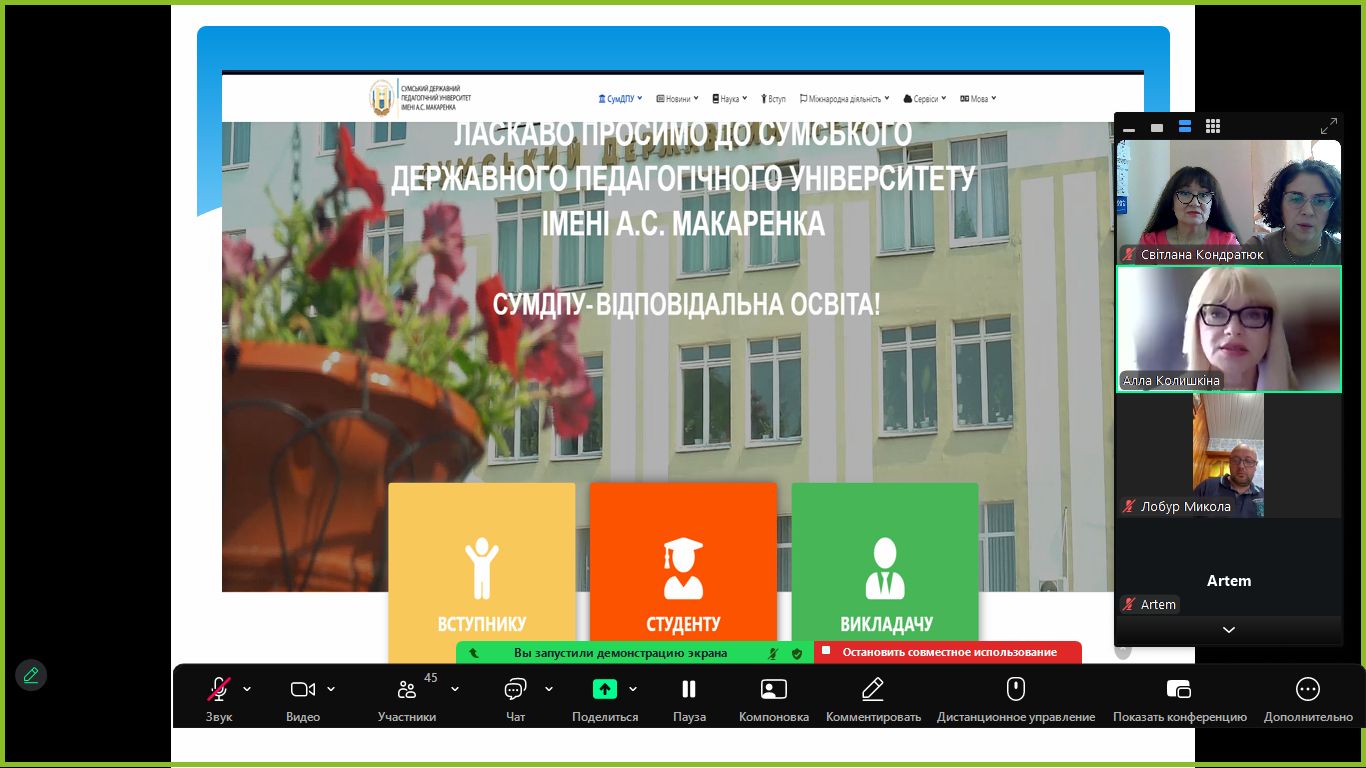The image size is (1366, 768).
Task: Click the participant count 45
Action: tap(431, 677)
